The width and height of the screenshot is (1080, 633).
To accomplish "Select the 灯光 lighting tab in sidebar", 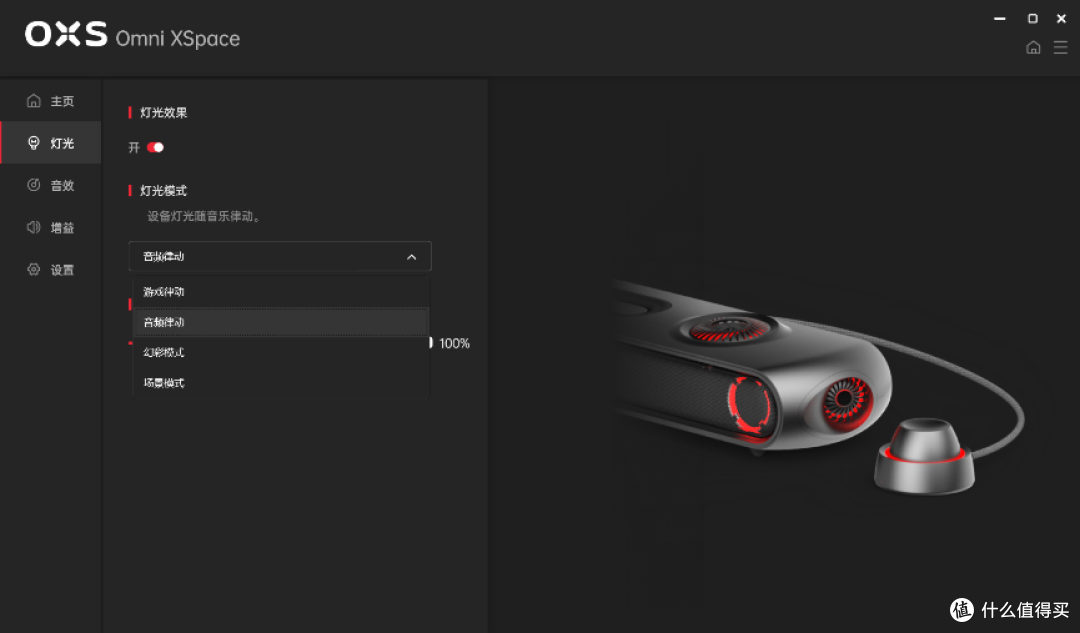I will point(50,143).
